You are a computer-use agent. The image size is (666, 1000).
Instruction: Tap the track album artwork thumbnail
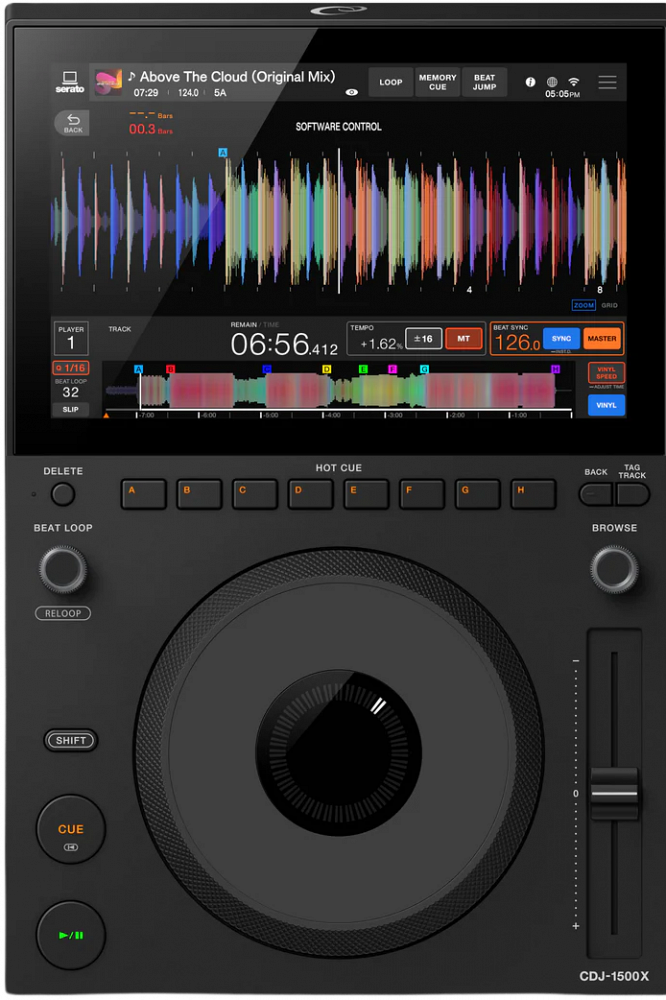click(x=108, y=83)
